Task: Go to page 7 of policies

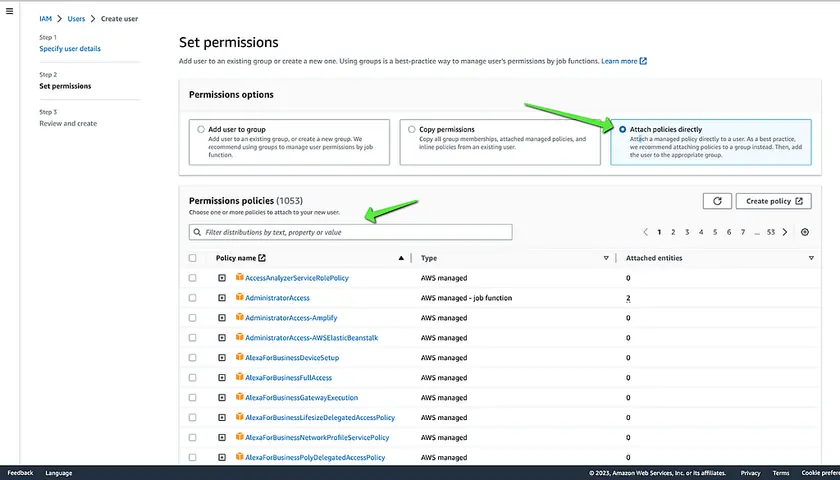Action: coord(742,232)
